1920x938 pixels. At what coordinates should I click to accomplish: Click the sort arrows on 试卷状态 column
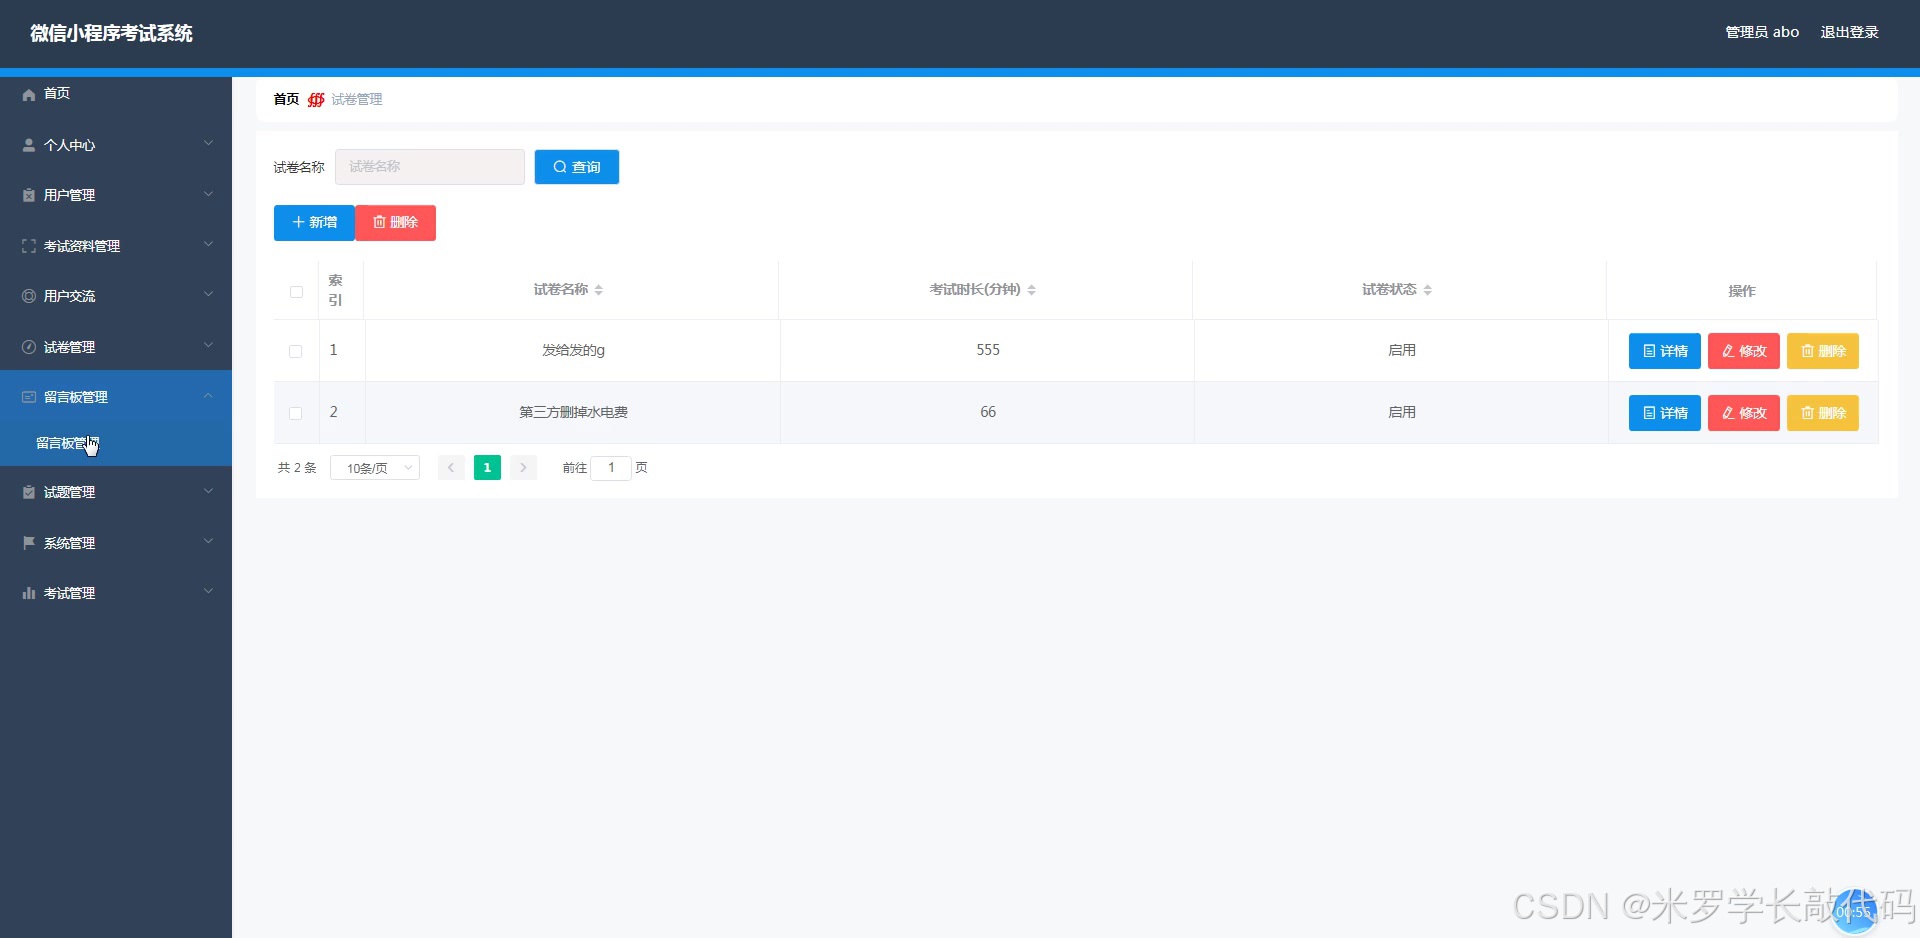(1428, 290)
